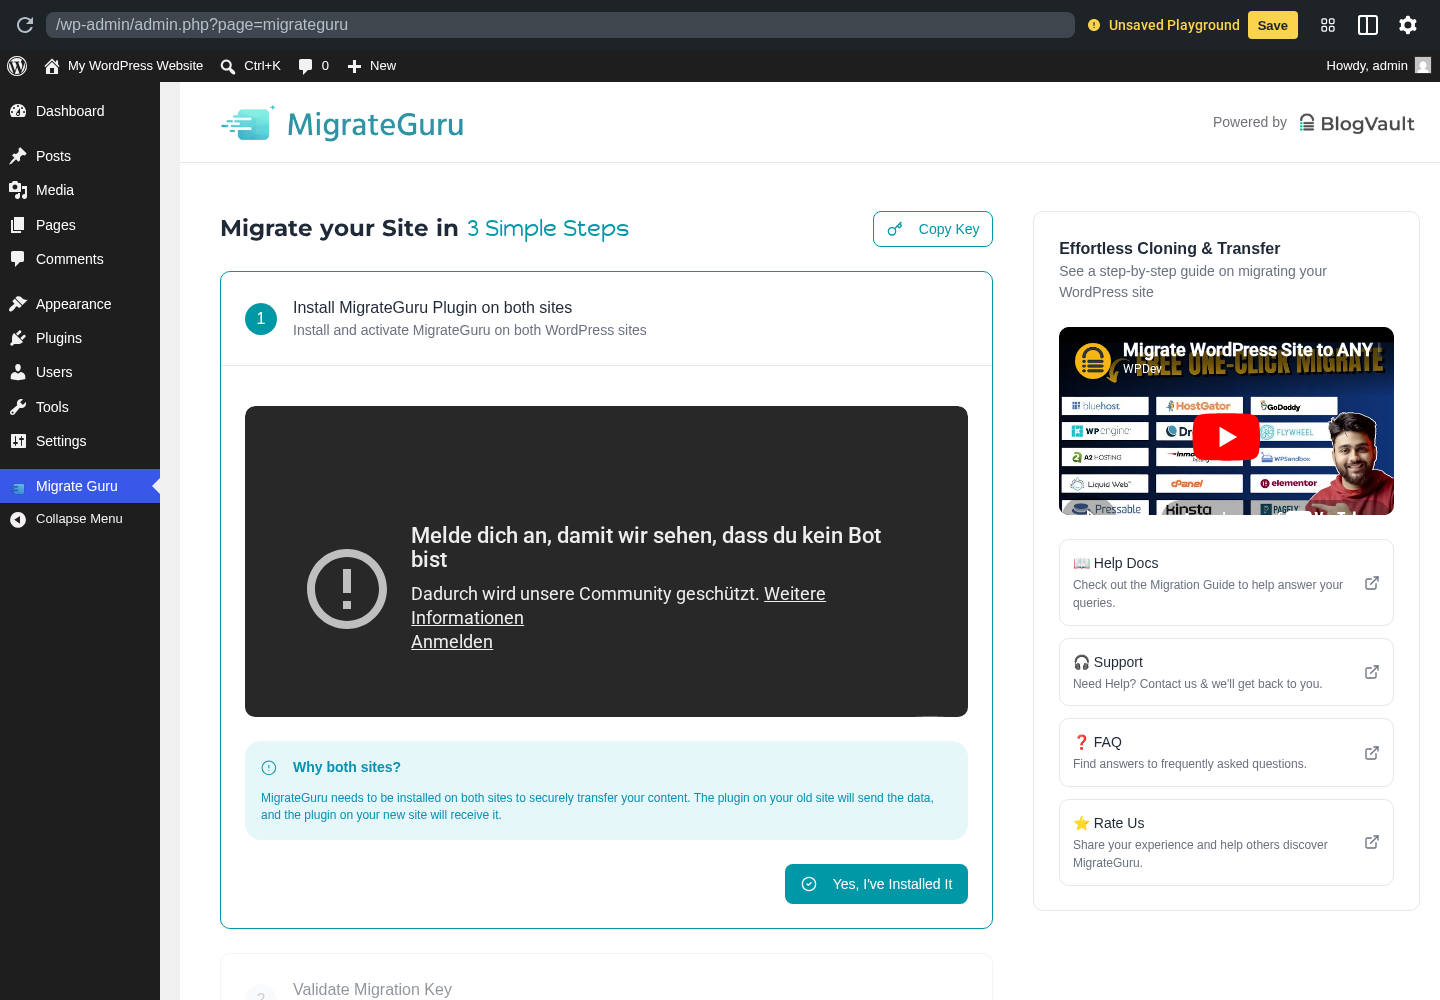Open the Support card

click(1226, 672)
